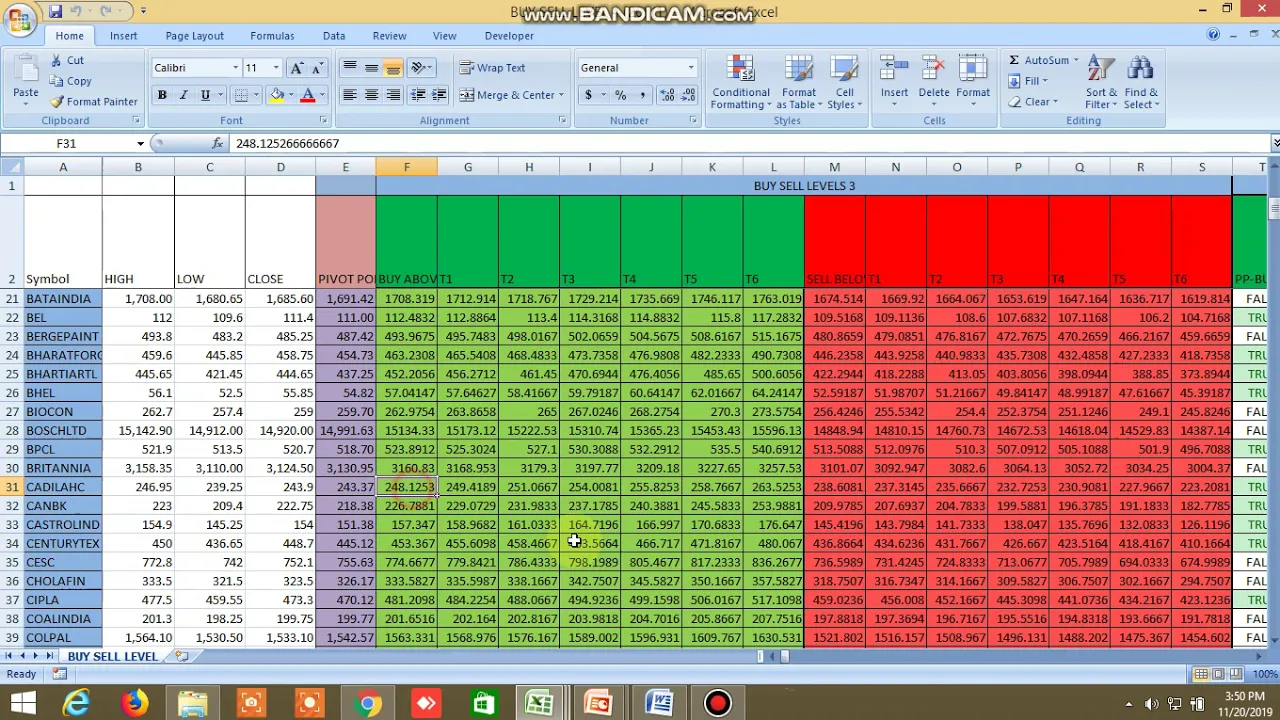Screen dimensions: 1280x720
Task: Click Merge & Center button
Action: coord(506,95)
